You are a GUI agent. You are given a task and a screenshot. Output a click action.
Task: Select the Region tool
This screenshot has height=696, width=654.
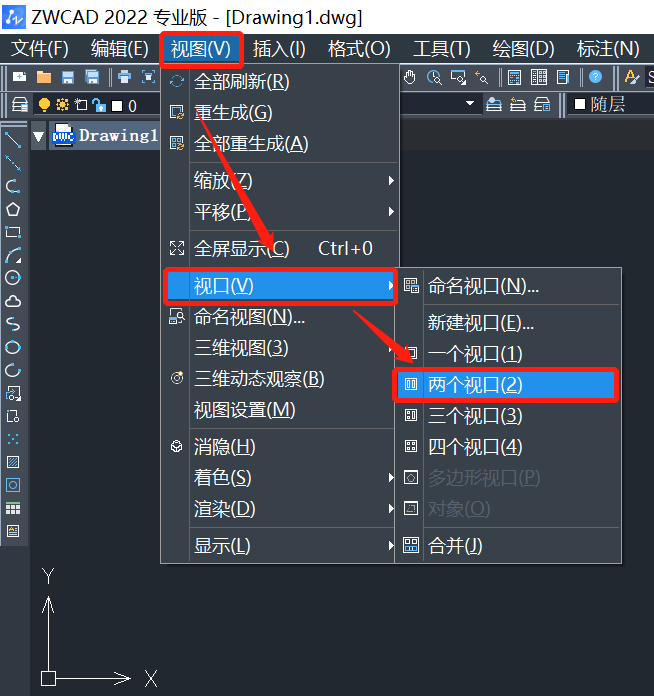click(13, 485)
